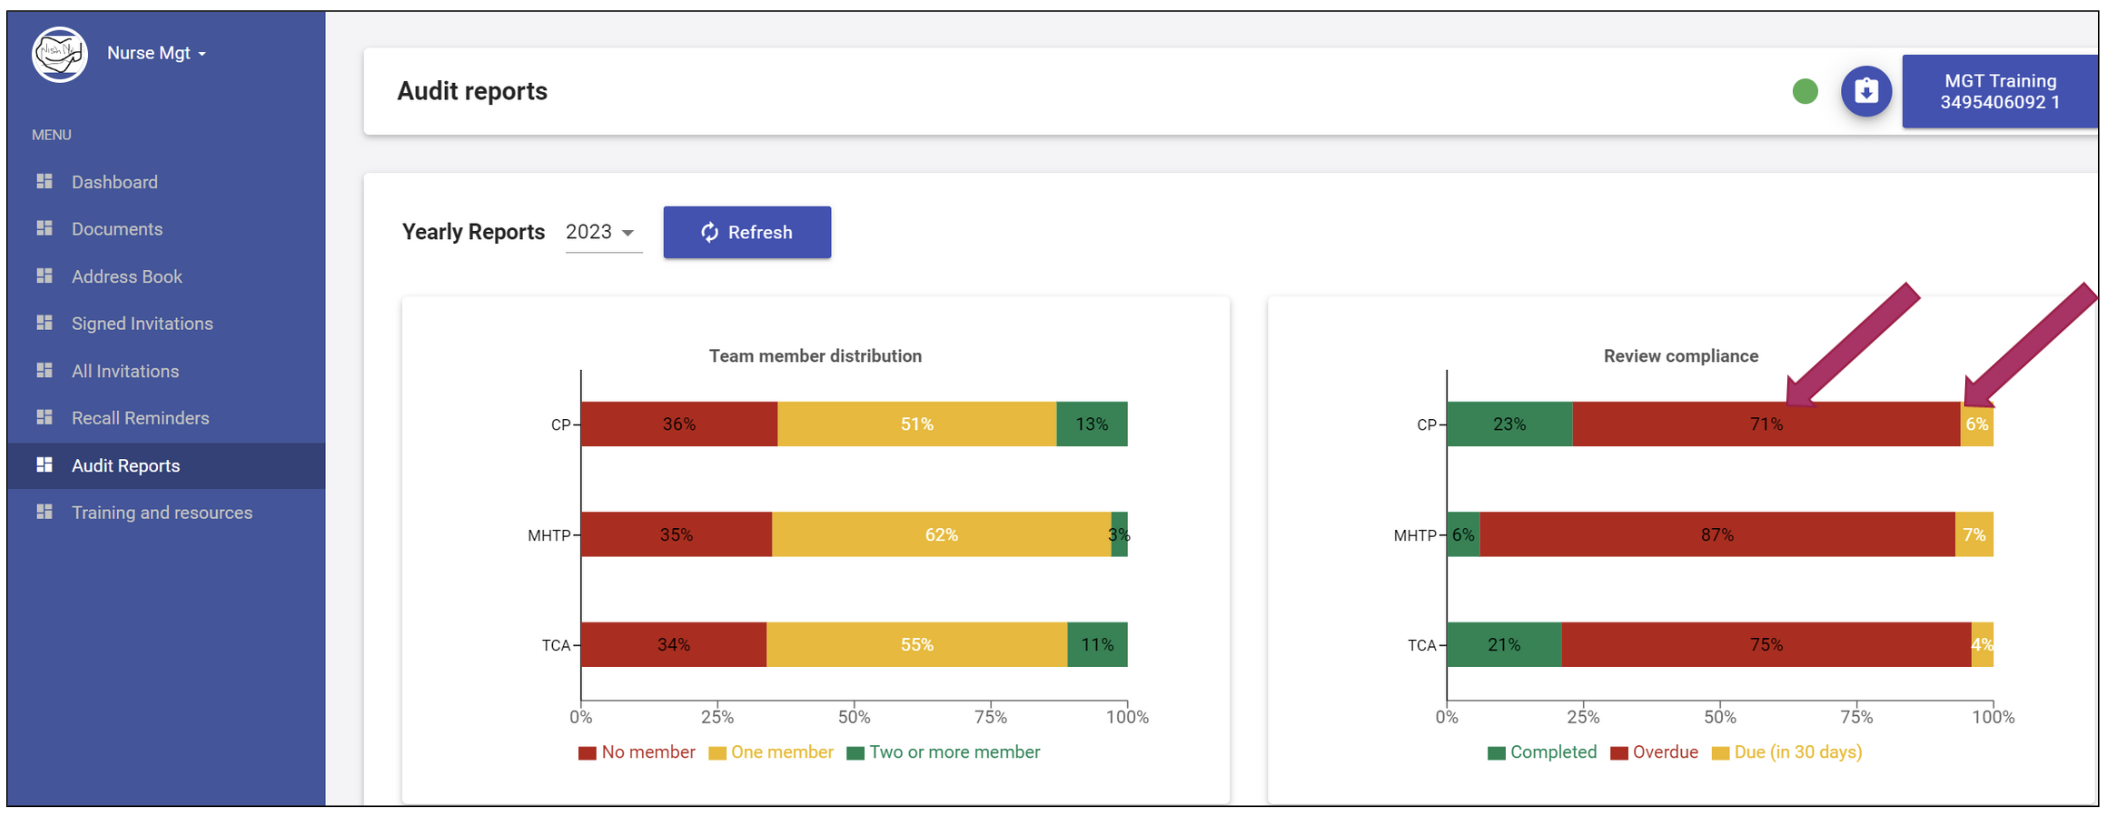2108x814 pixels.
Task: Toggle the Completed legend entry
Action: pyautogui.click(x=1542, y=752)
